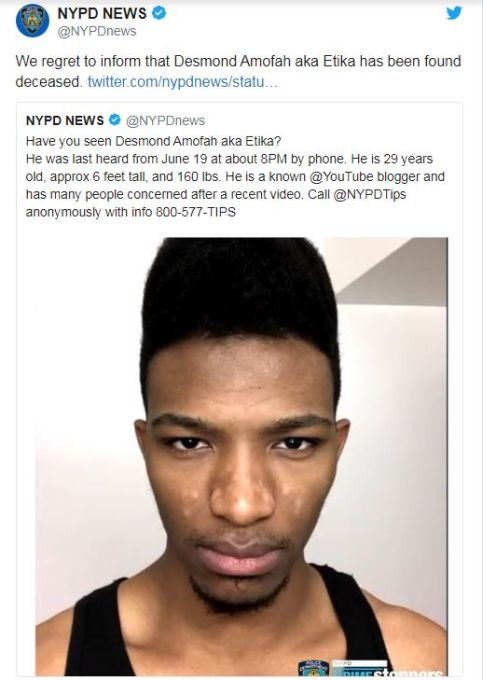Click the verified badge in the quoted tweet header
The image size is (483, 680).
114,120
